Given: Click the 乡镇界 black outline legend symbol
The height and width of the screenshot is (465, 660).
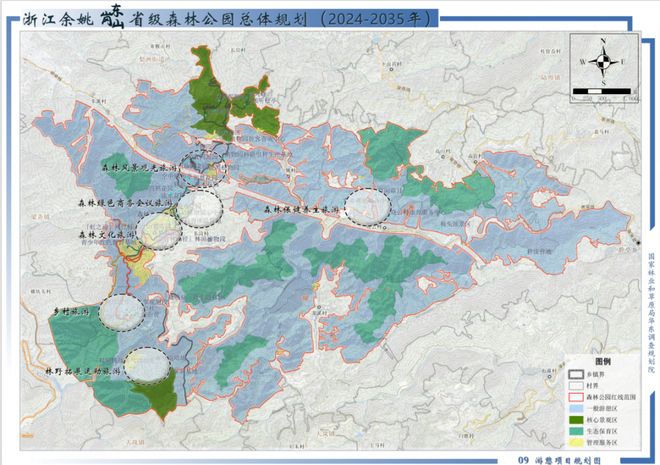Looking at the screenshot, I should (576, 374).
